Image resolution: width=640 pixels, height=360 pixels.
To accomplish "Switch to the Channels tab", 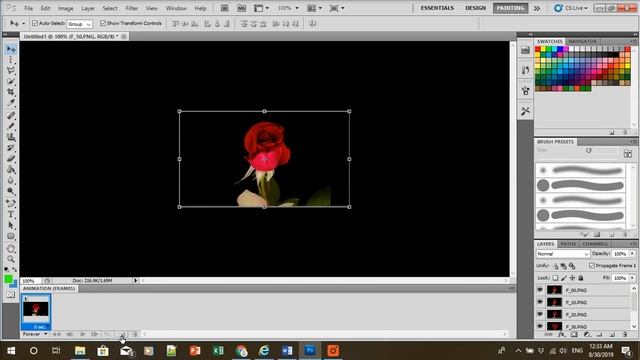I will (595, 244).
